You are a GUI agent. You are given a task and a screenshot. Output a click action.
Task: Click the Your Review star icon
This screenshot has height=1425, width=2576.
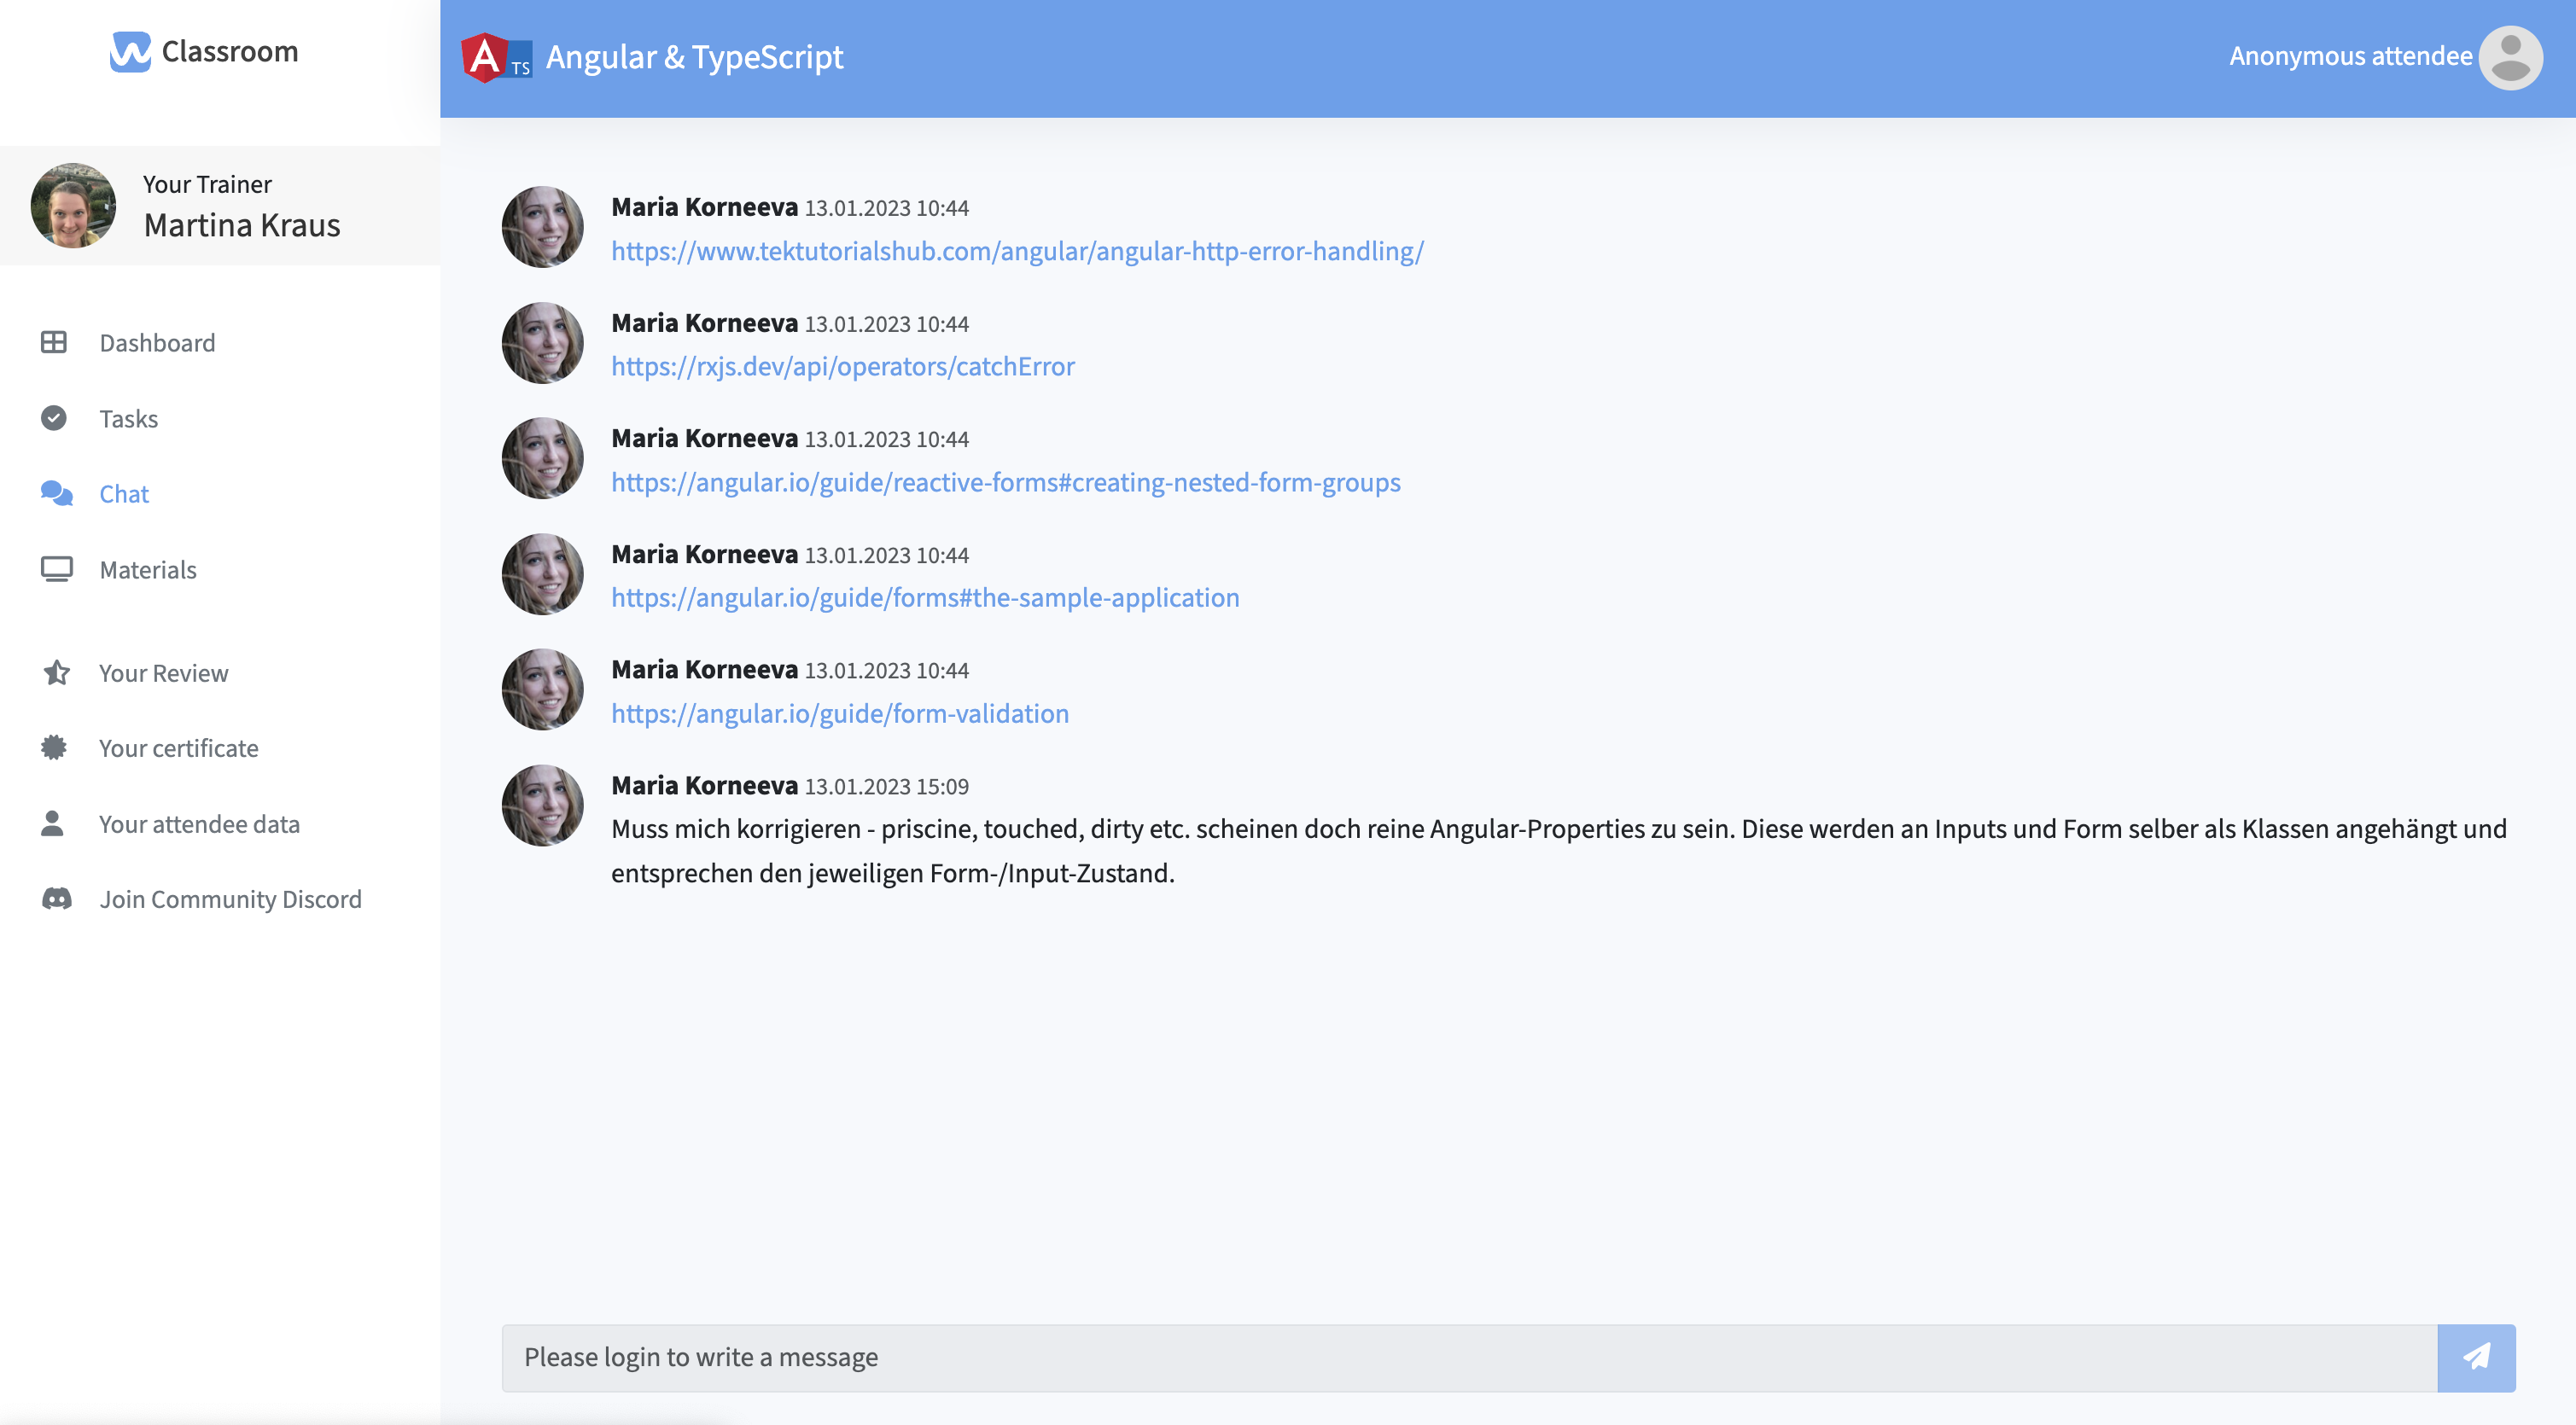[56, 673]
